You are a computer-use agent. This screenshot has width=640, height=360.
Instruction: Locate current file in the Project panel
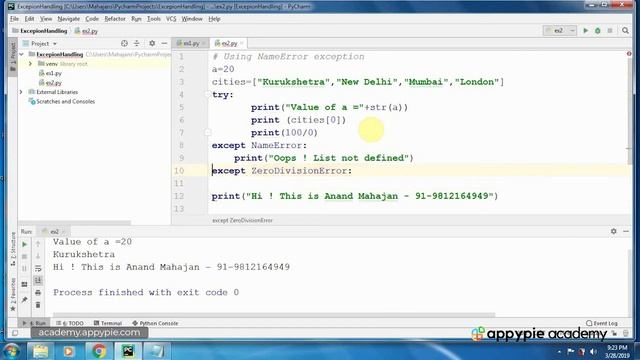pos(124,43)
